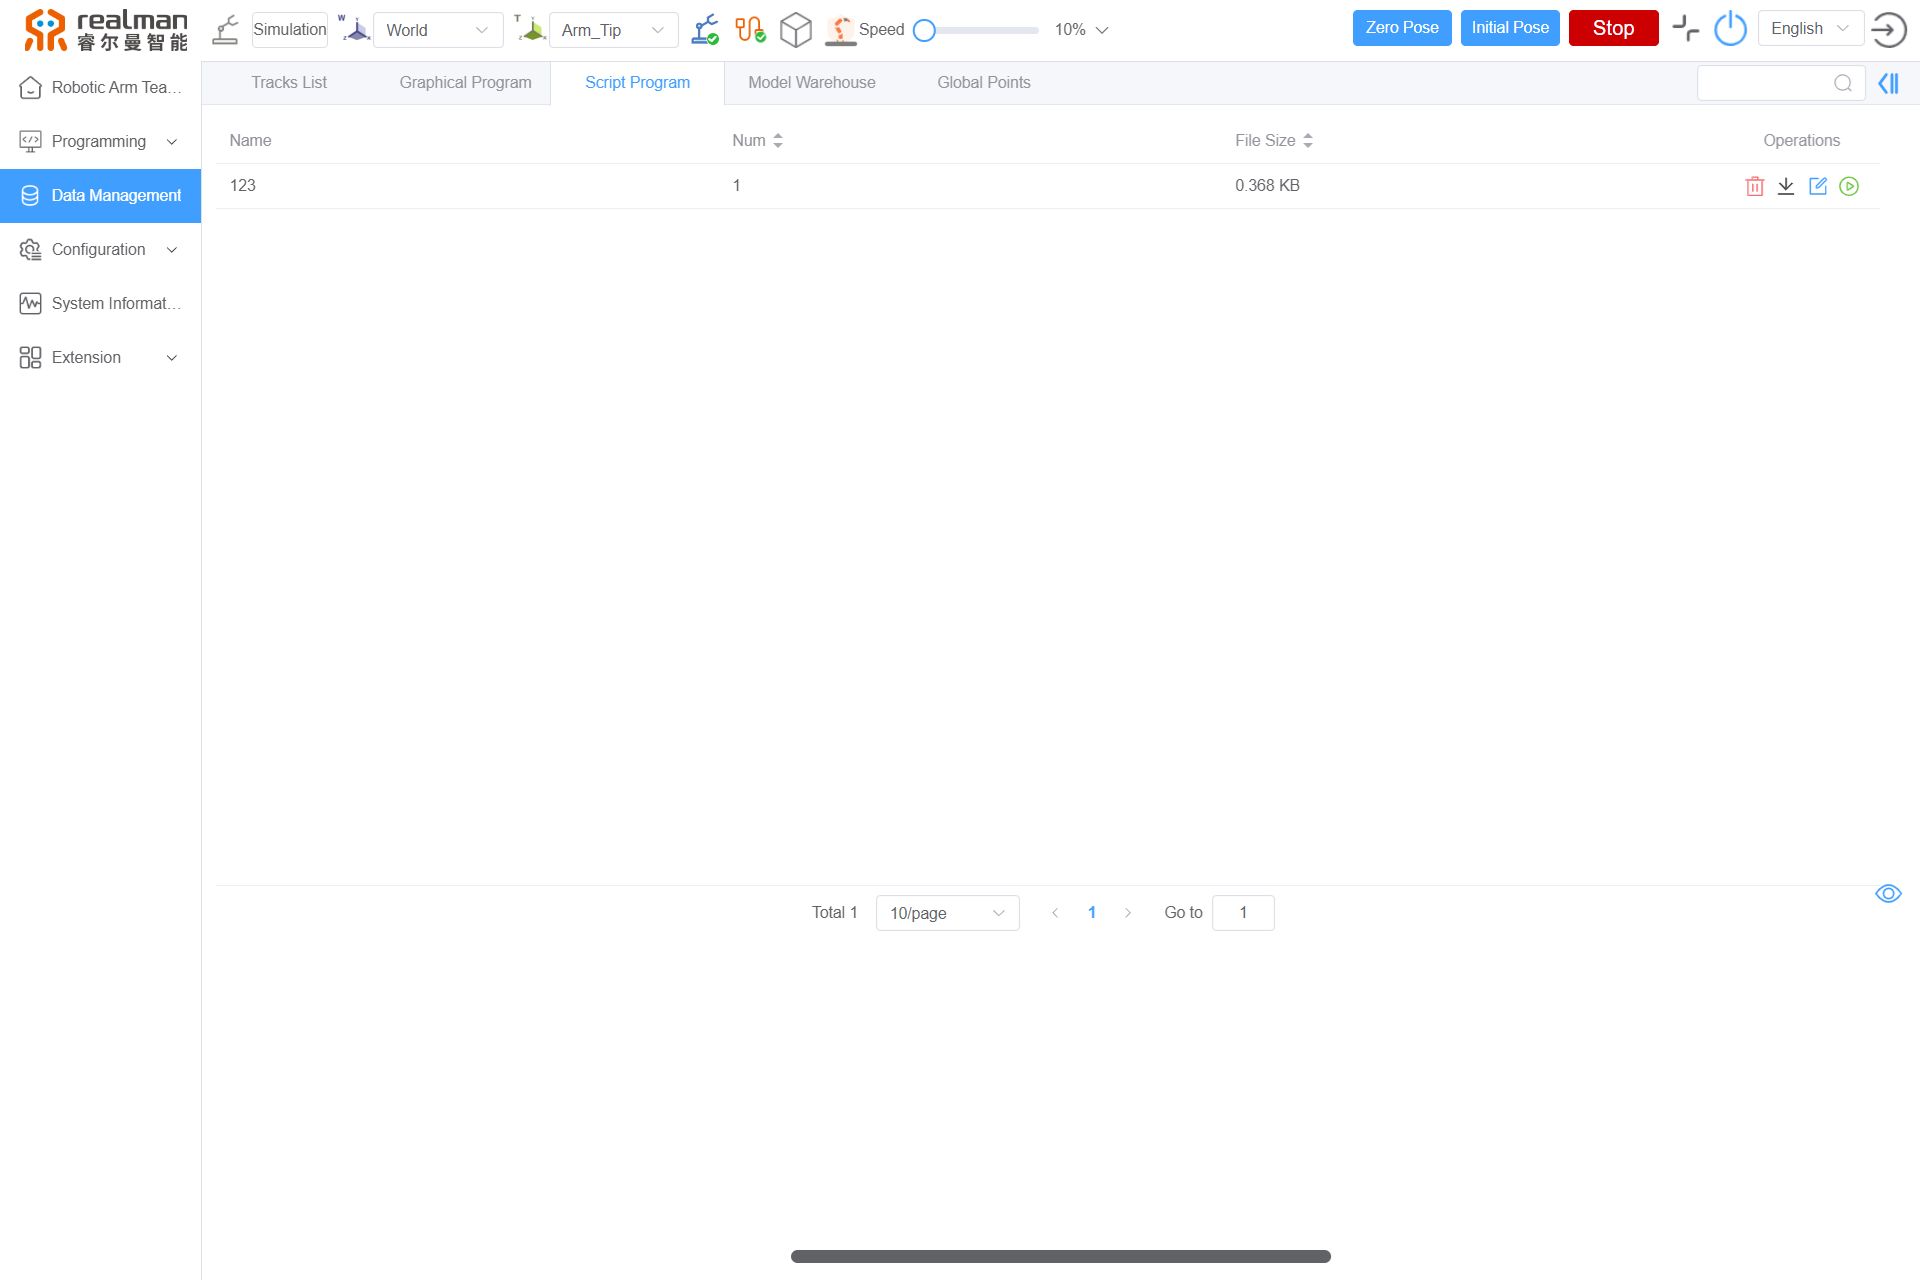Click the download icon for file 123
This screenshot has height=1280, width=1920.
pos(1786,186)
